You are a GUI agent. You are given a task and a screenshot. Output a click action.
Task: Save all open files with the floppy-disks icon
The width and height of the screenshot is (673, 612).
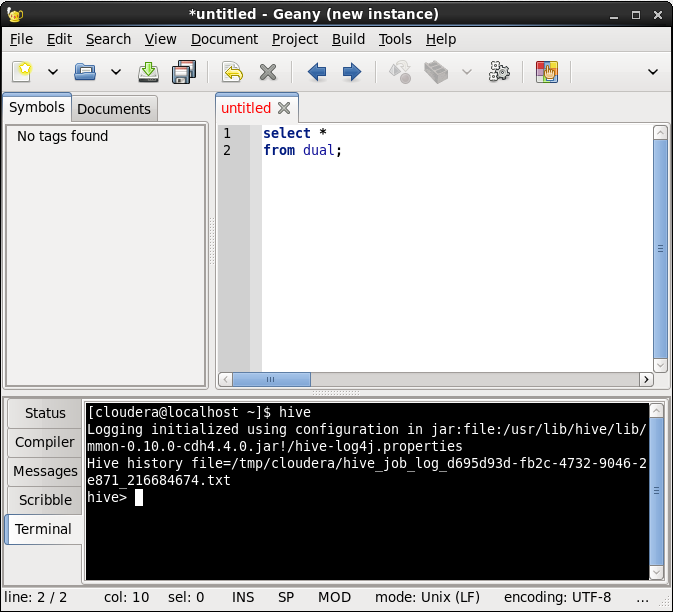(184, 72)
